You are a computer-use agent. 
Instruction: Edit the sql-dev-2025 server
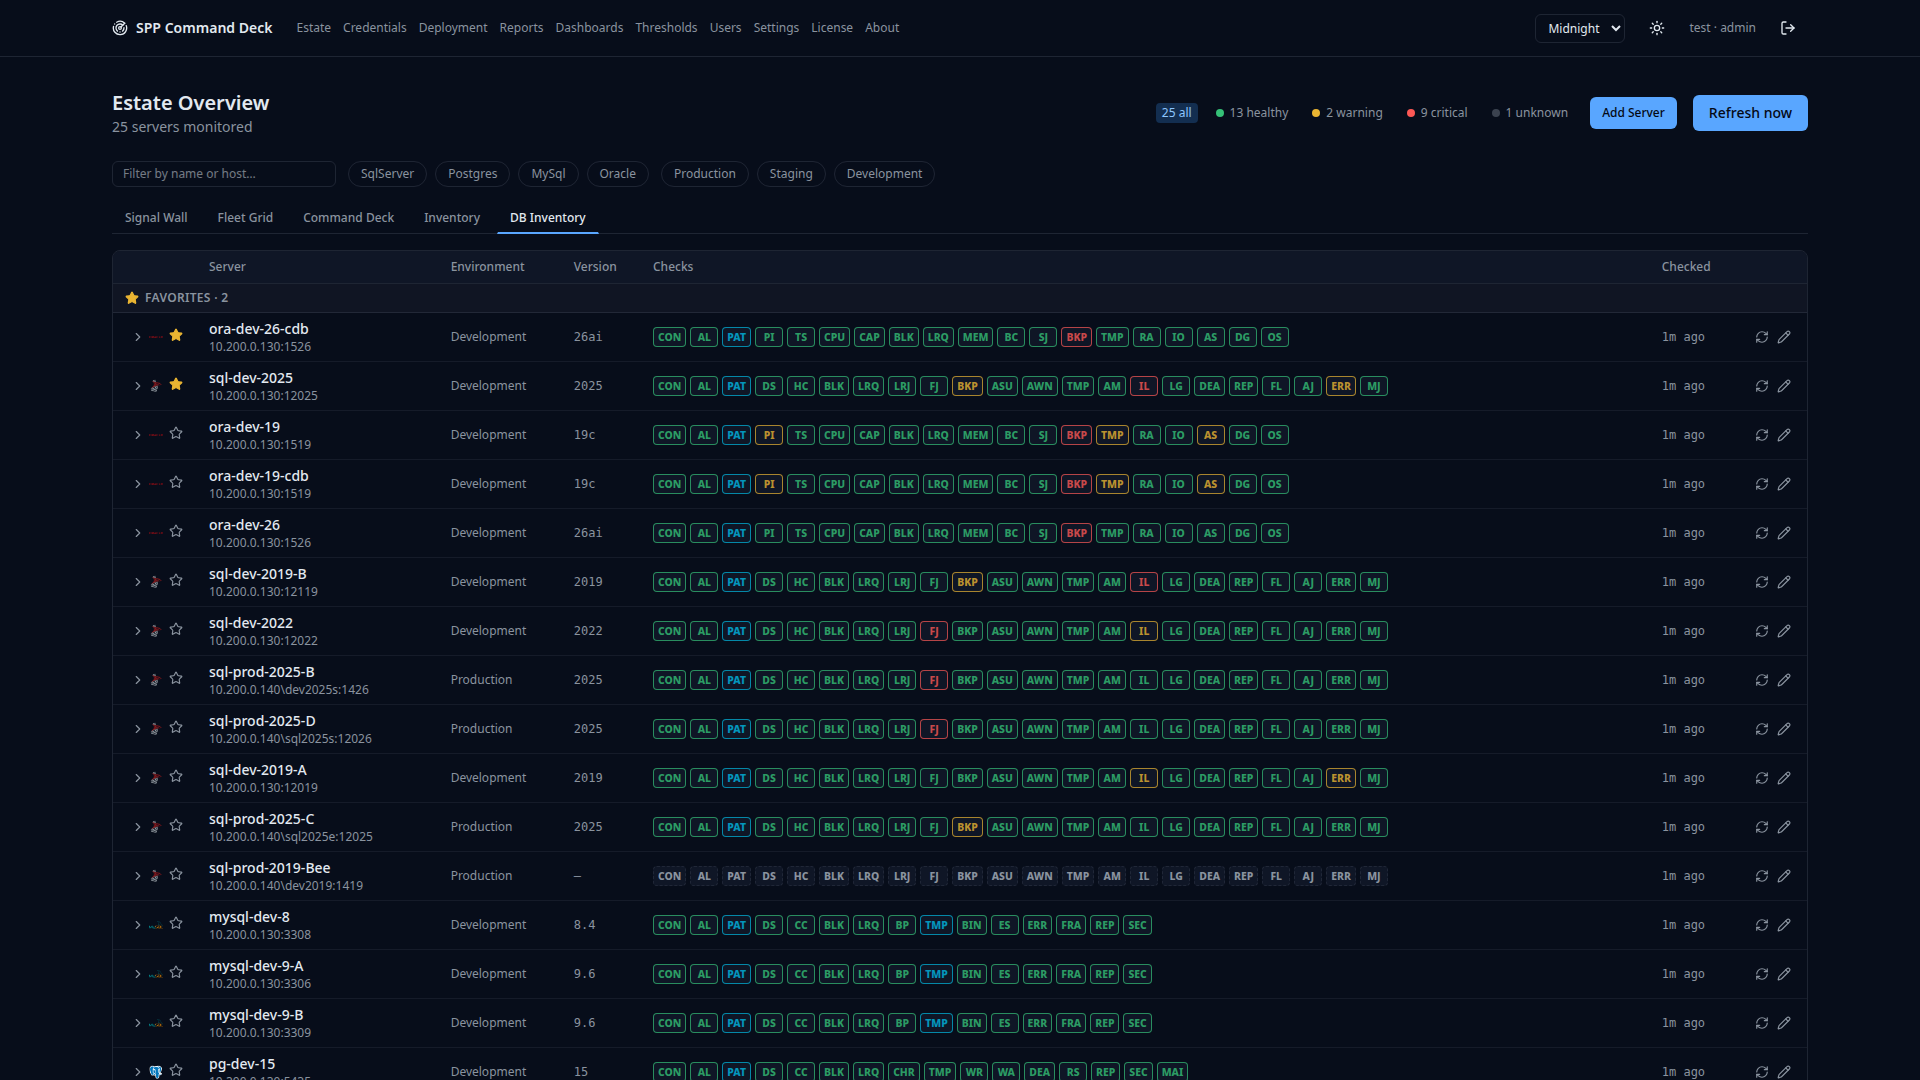pyautogui.click(x=1784, y=386)
